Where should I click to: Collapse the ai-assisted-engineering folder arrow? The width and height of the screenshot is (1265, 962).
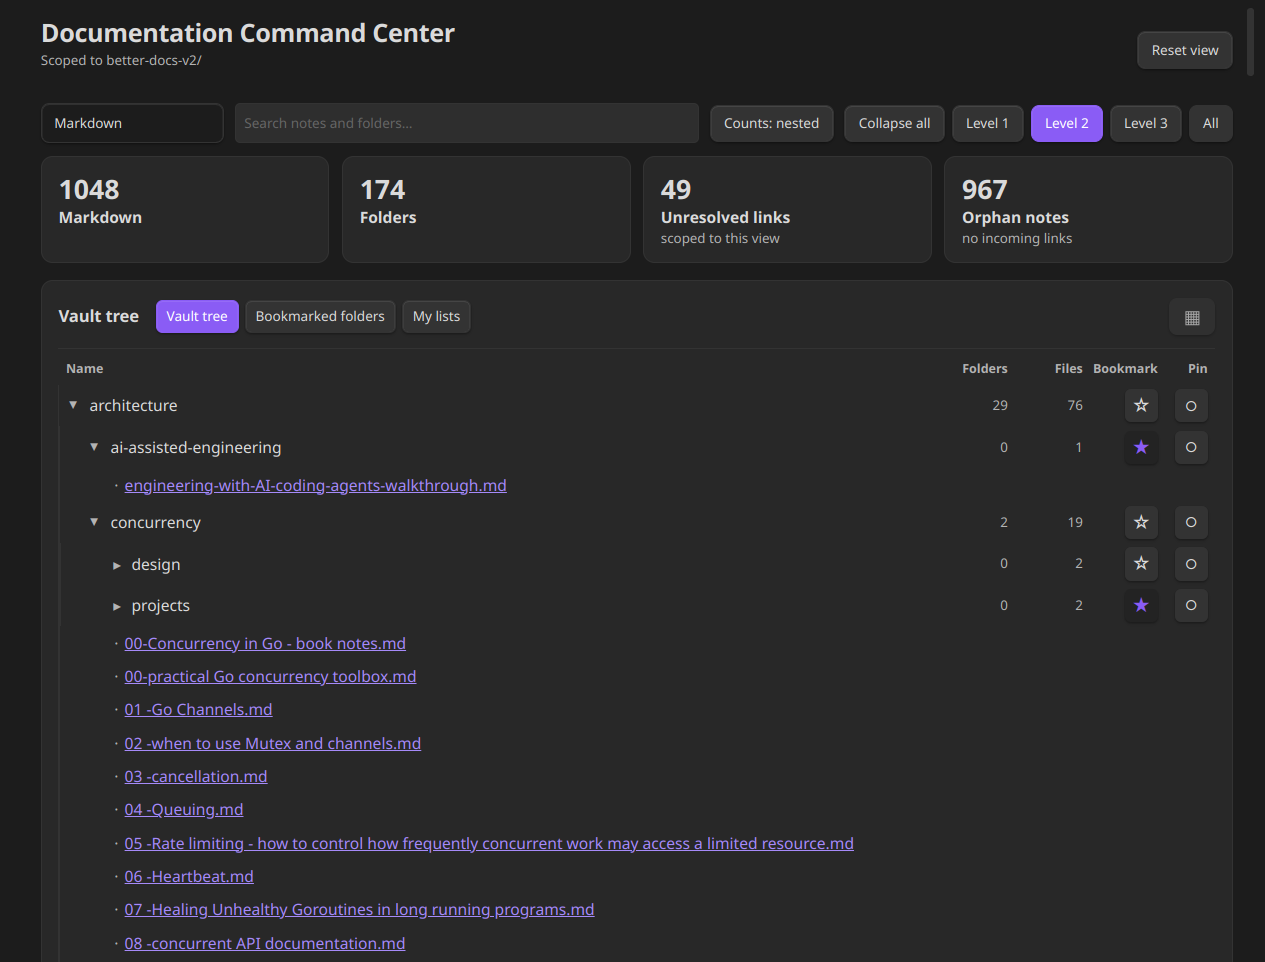coord(94,447)
